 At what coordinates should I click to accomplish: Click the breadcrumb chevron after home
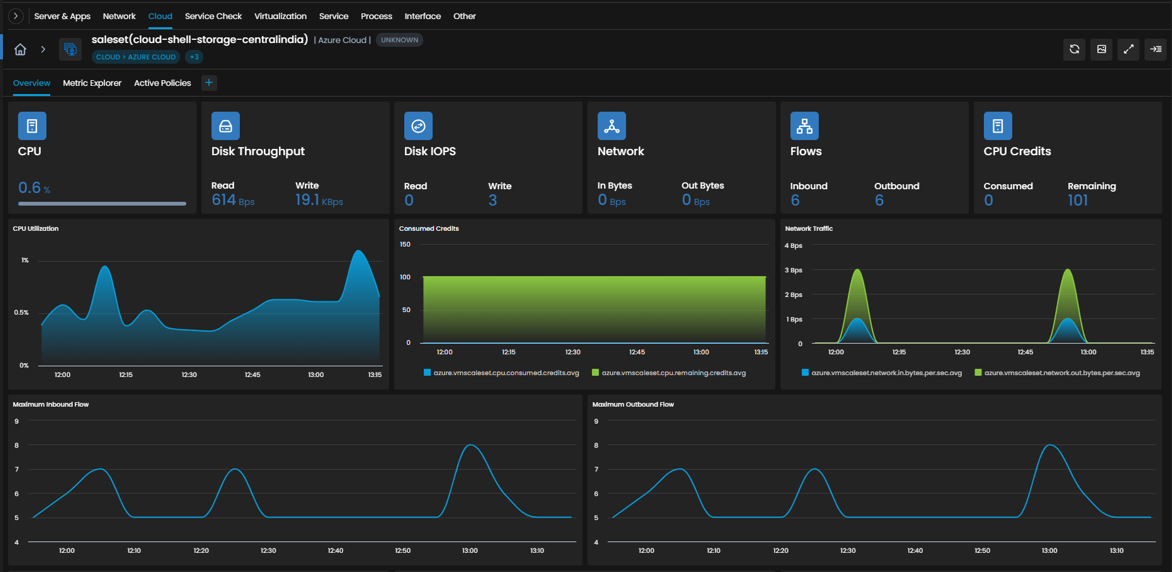click(x=43, y=49)
